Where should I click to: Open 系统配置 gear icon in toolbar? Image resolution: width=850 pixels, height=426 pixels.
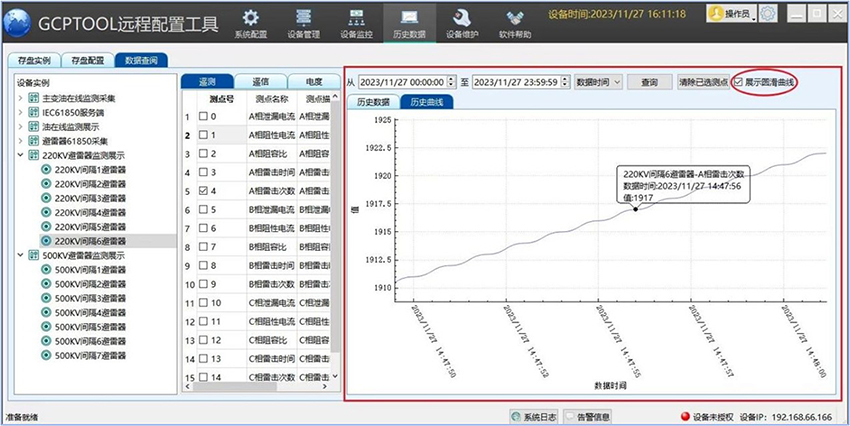(251, 17)
